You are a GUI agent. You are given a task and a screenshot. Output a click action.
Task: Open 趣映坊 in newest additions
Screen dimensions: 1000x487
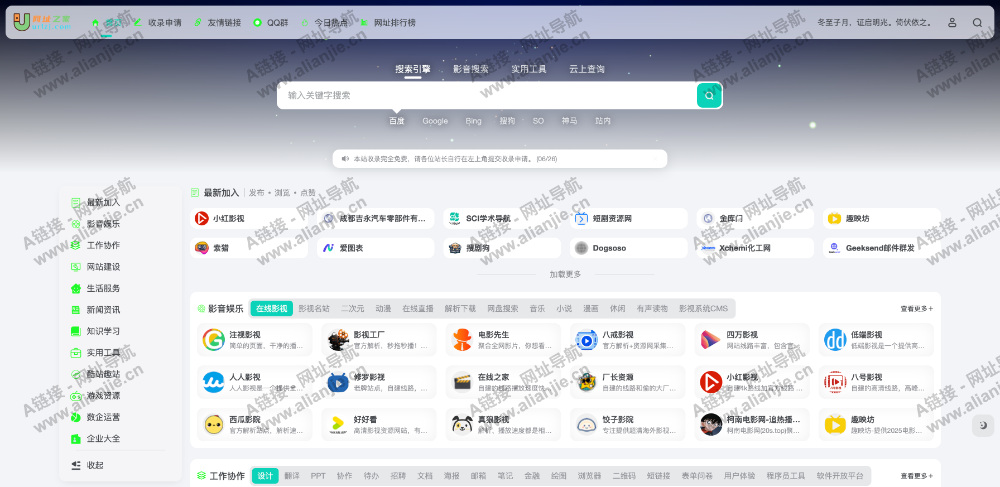tap(881, 219)
